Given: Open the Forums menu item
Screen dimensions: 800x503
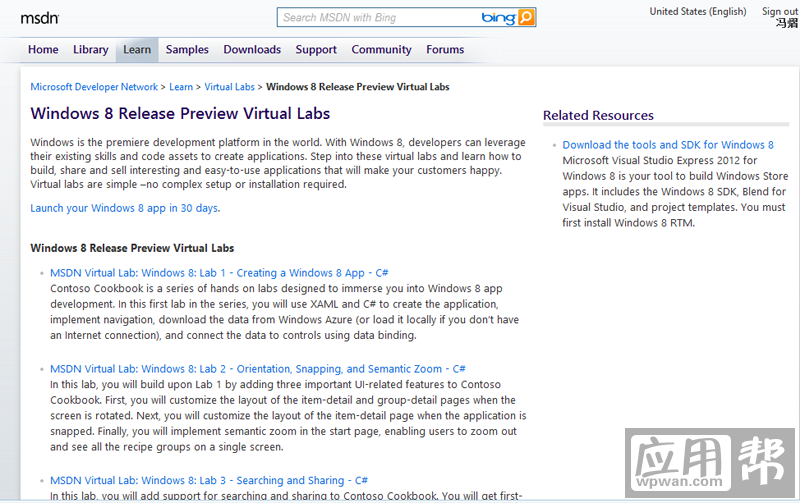Looking at the screenshot, I should point(445,49).
